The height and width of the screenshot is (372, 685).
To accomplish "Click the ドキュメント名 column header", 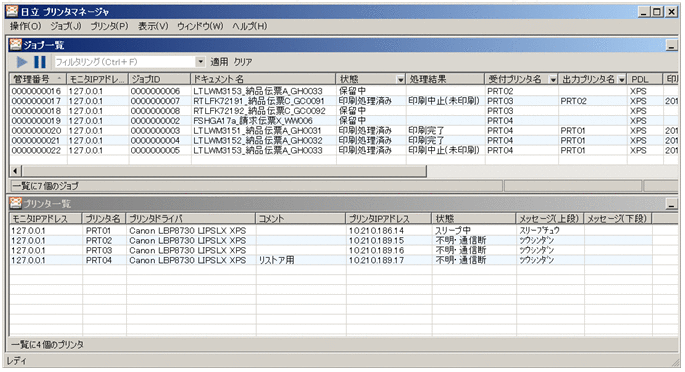I will pos(263,79).
